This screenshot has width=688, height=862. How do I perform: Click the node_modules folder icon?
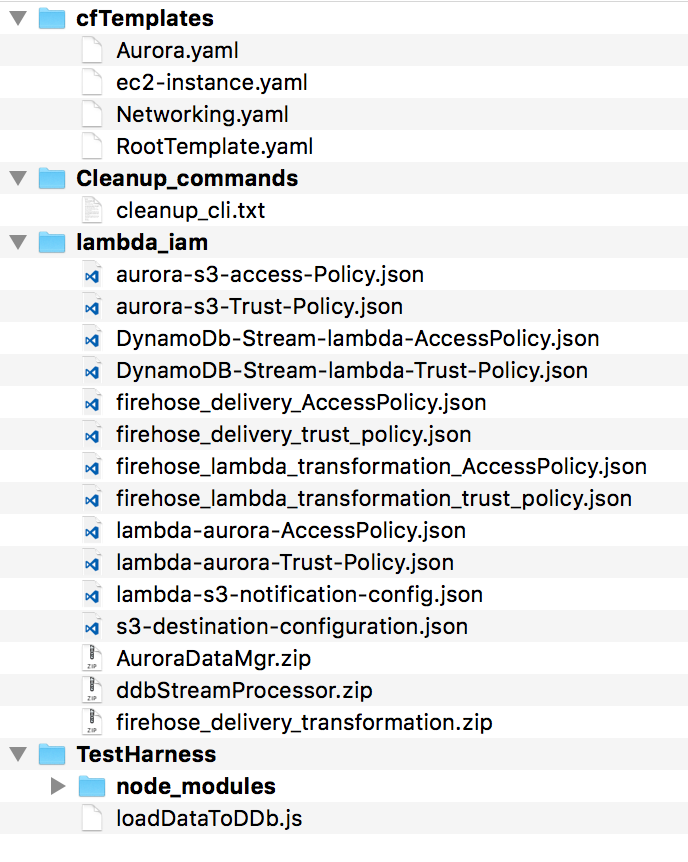point(92,786)
